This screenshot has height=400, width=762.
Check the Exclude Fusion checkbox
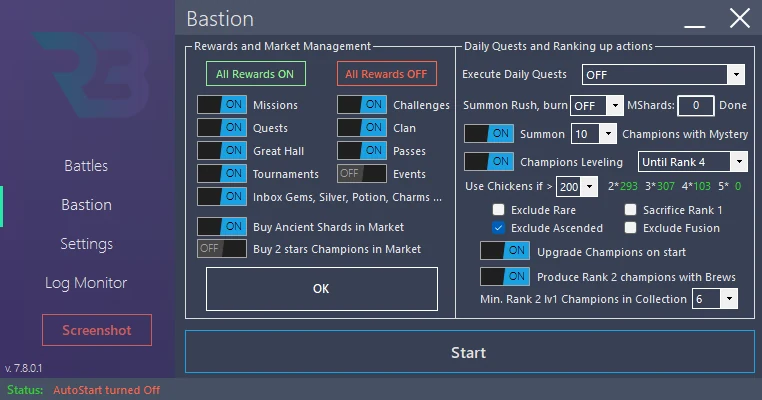coord(630,227)
